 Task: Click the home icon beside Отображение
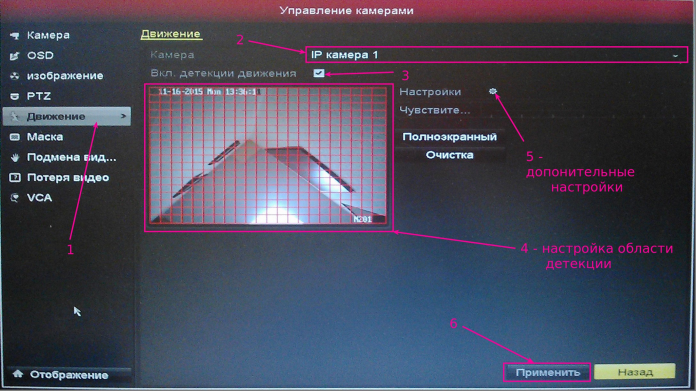click(x=18, y=374)
